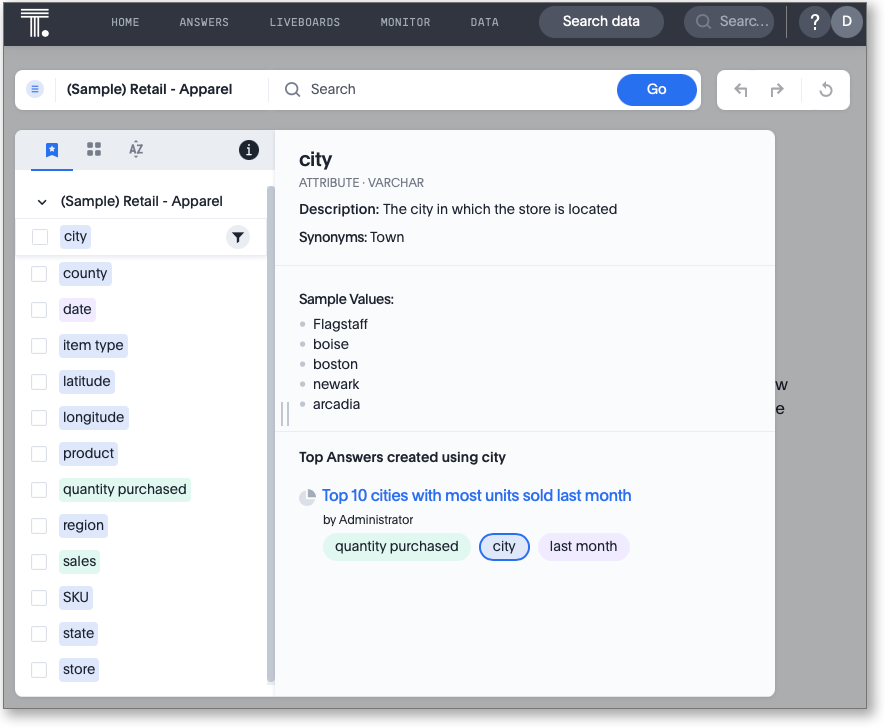This screenshot has height=728, width=885.
Task: Click the undo arrow icon
Action: 741,90
